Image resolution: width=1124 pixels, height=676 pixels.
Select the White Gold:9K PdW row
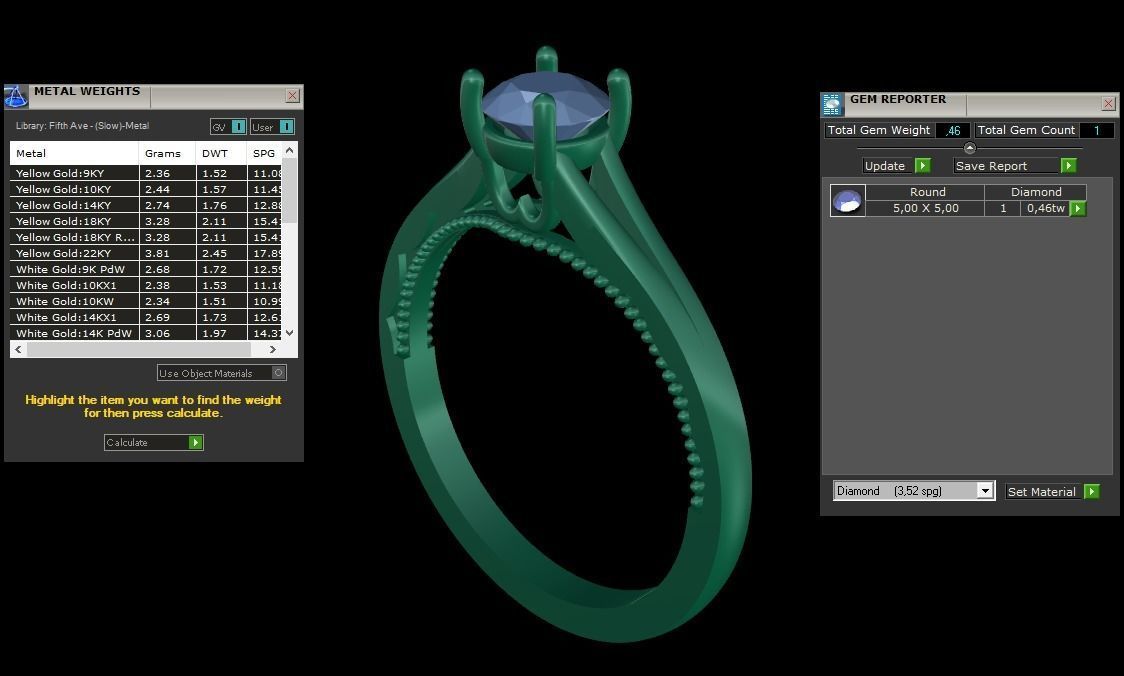[146, 270]
